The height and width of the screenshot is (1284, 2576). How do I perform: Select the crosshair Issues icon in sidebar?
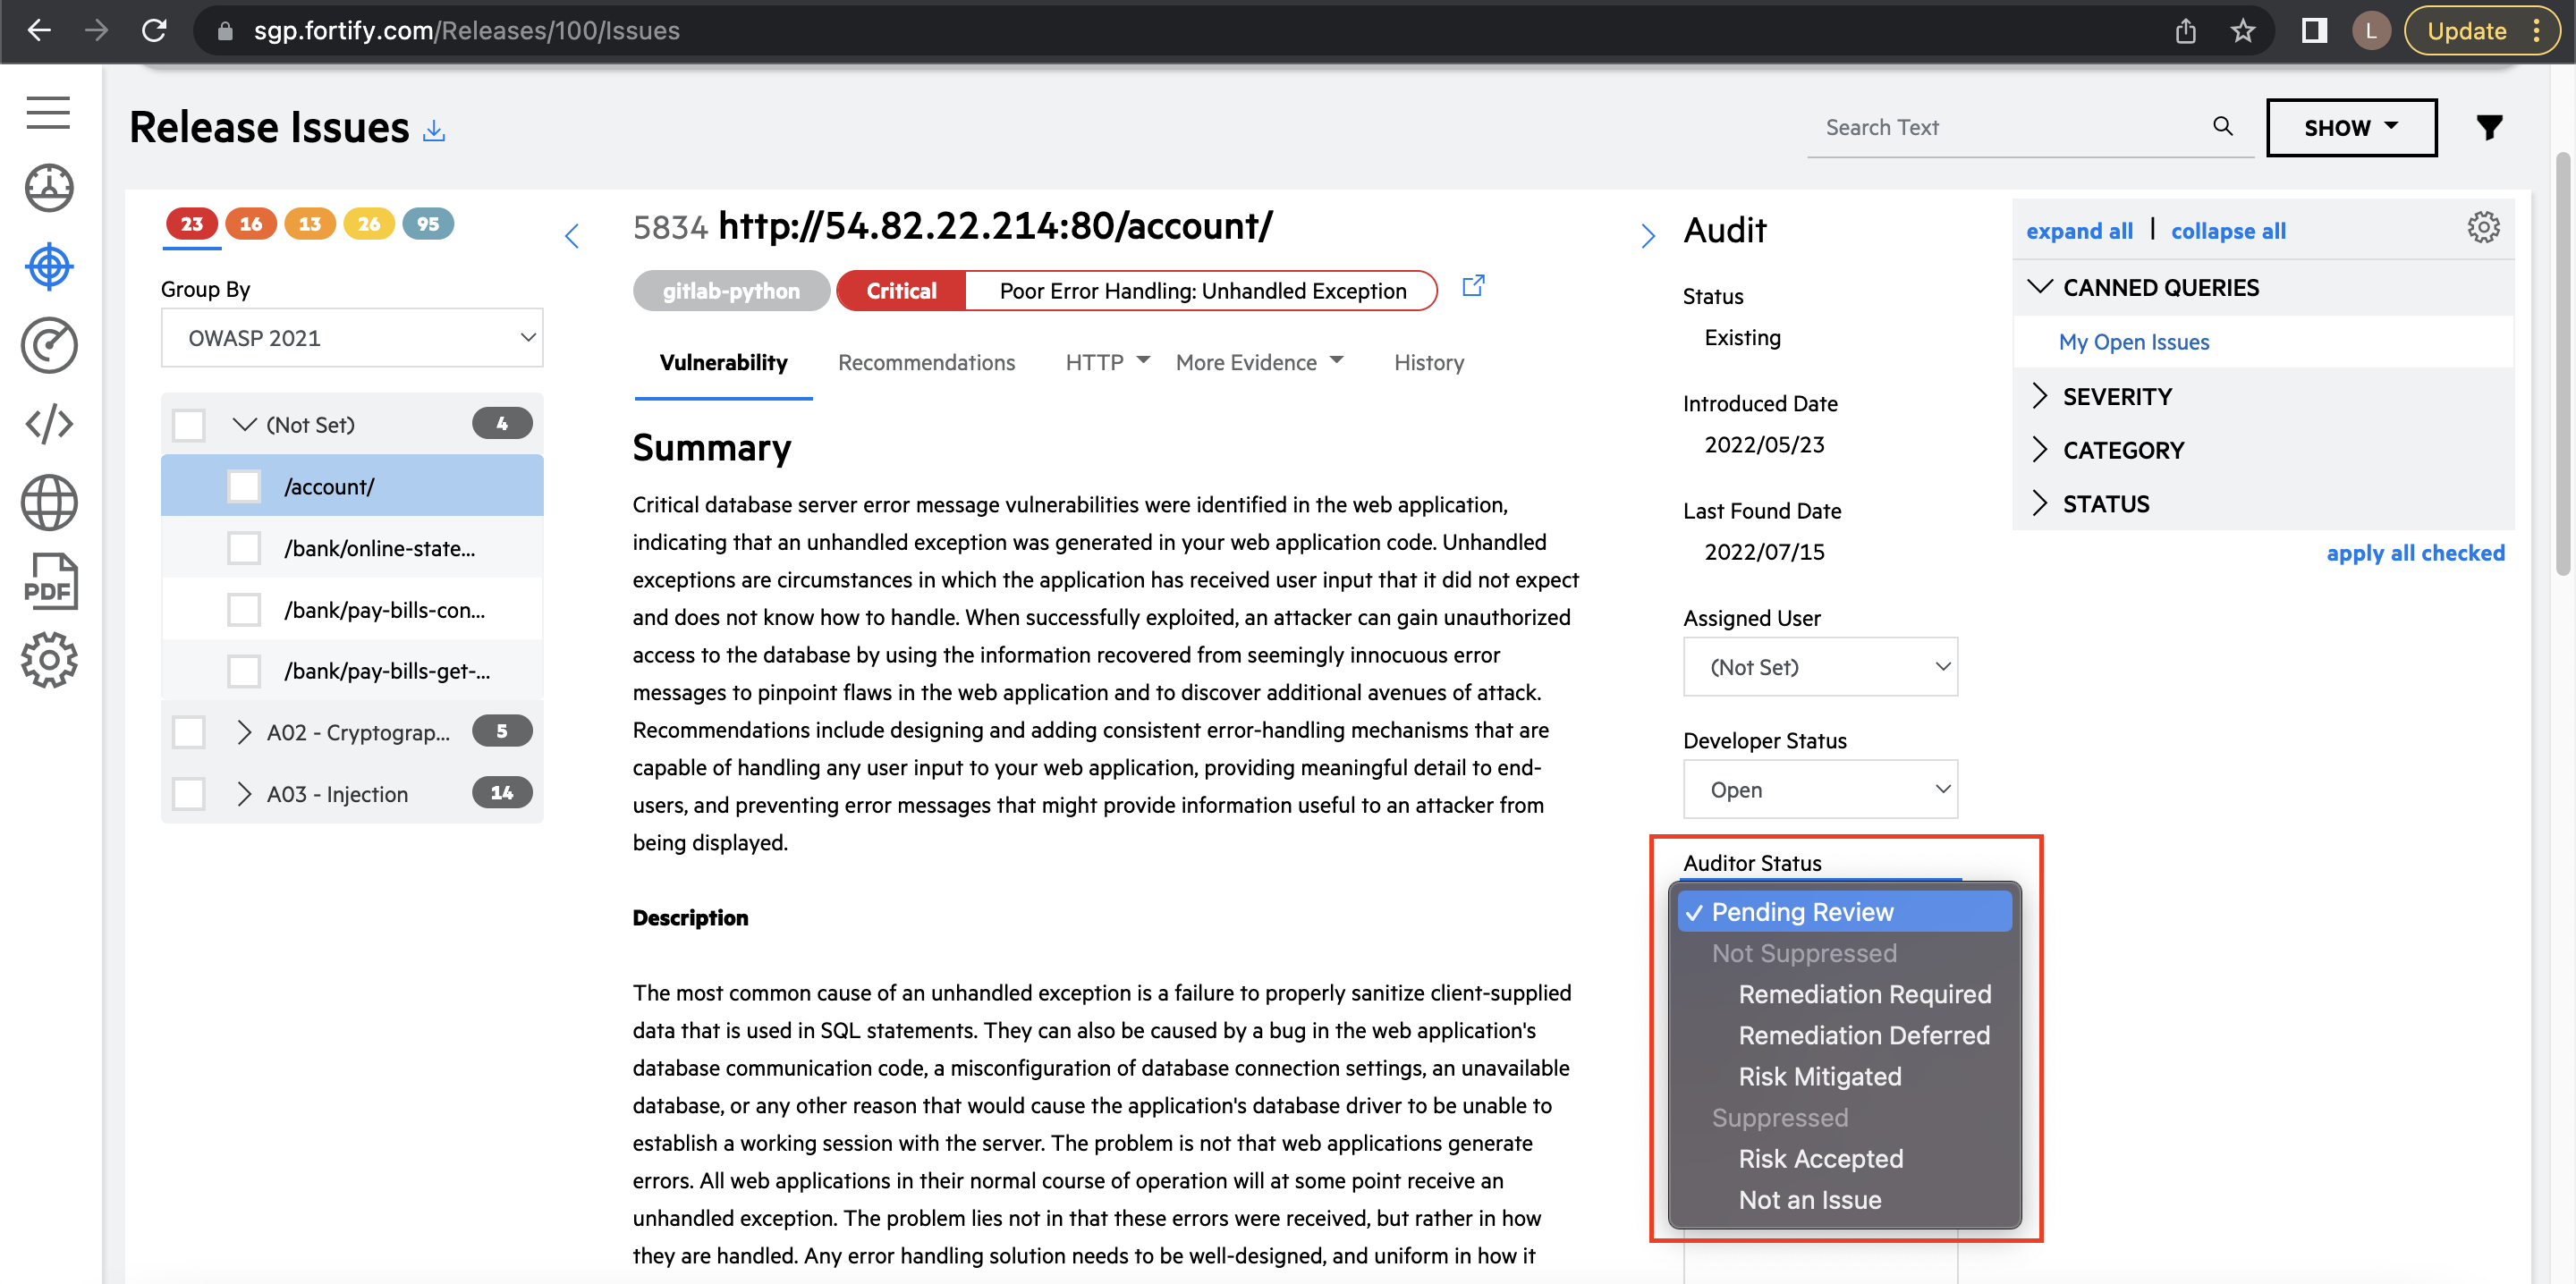tap(48, 267)
